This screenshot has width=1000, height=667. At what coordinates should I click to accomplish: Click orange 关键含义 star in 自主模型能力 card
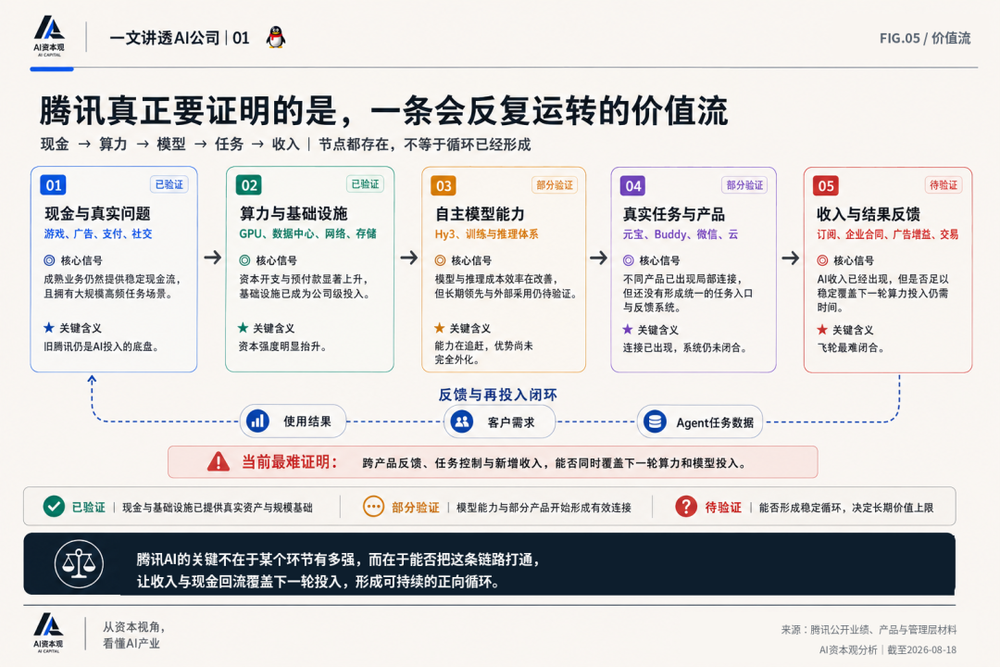point(439,328)
